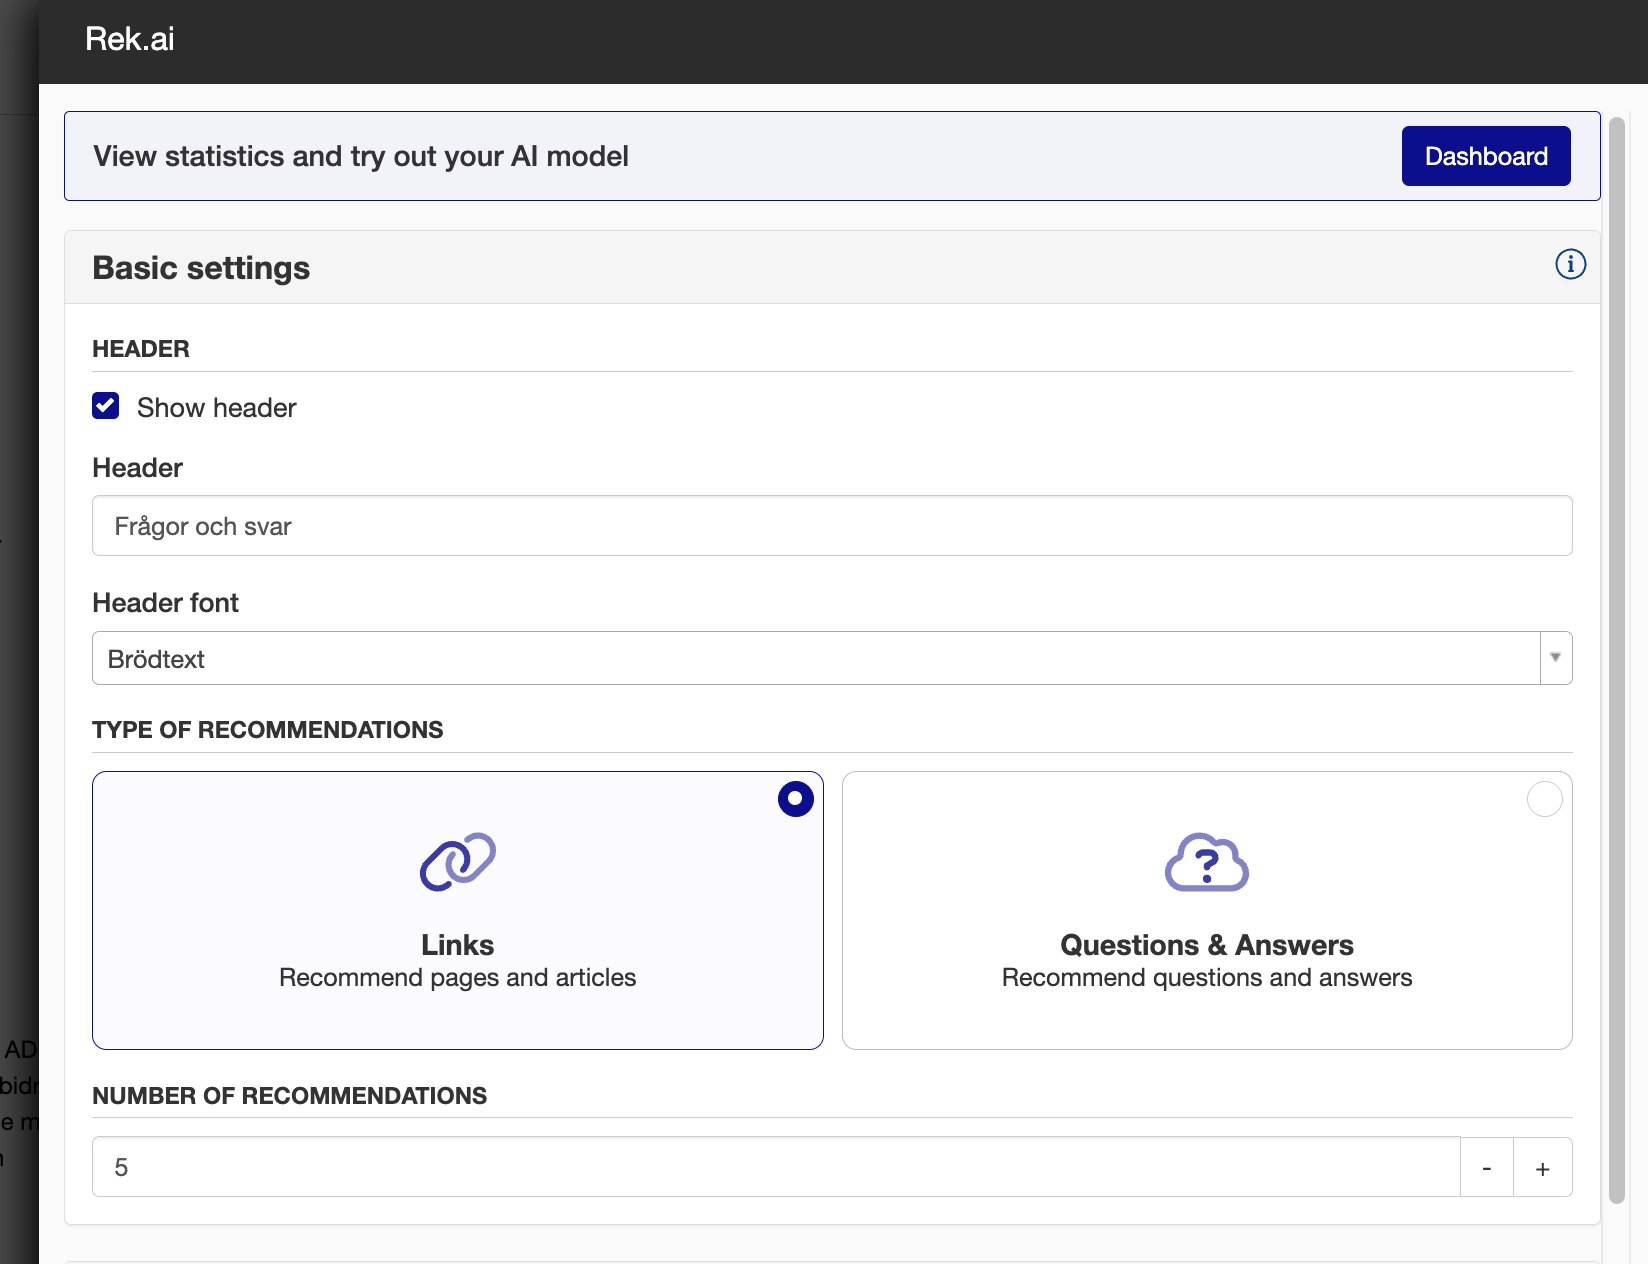The height and width of the screenshot is (1264, 1648).
Task: Open the Dashboard
Action: coord(1485,156)
